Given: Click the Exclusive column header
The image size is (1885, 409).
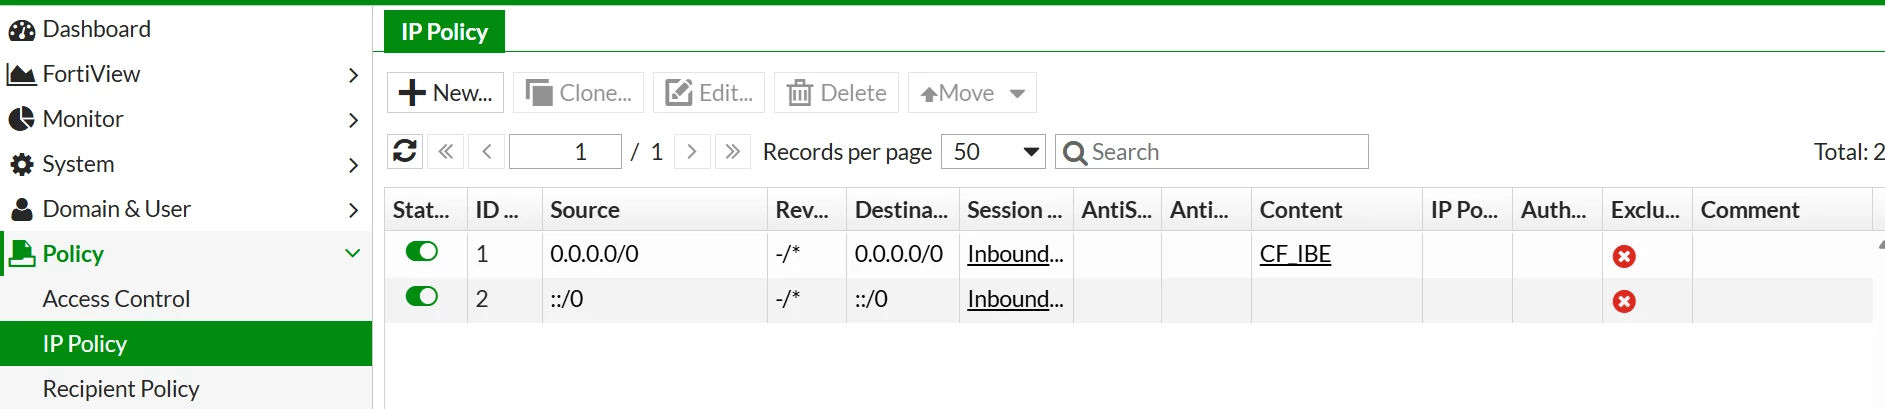Looking at the screenshot, I should (1647, 210).
